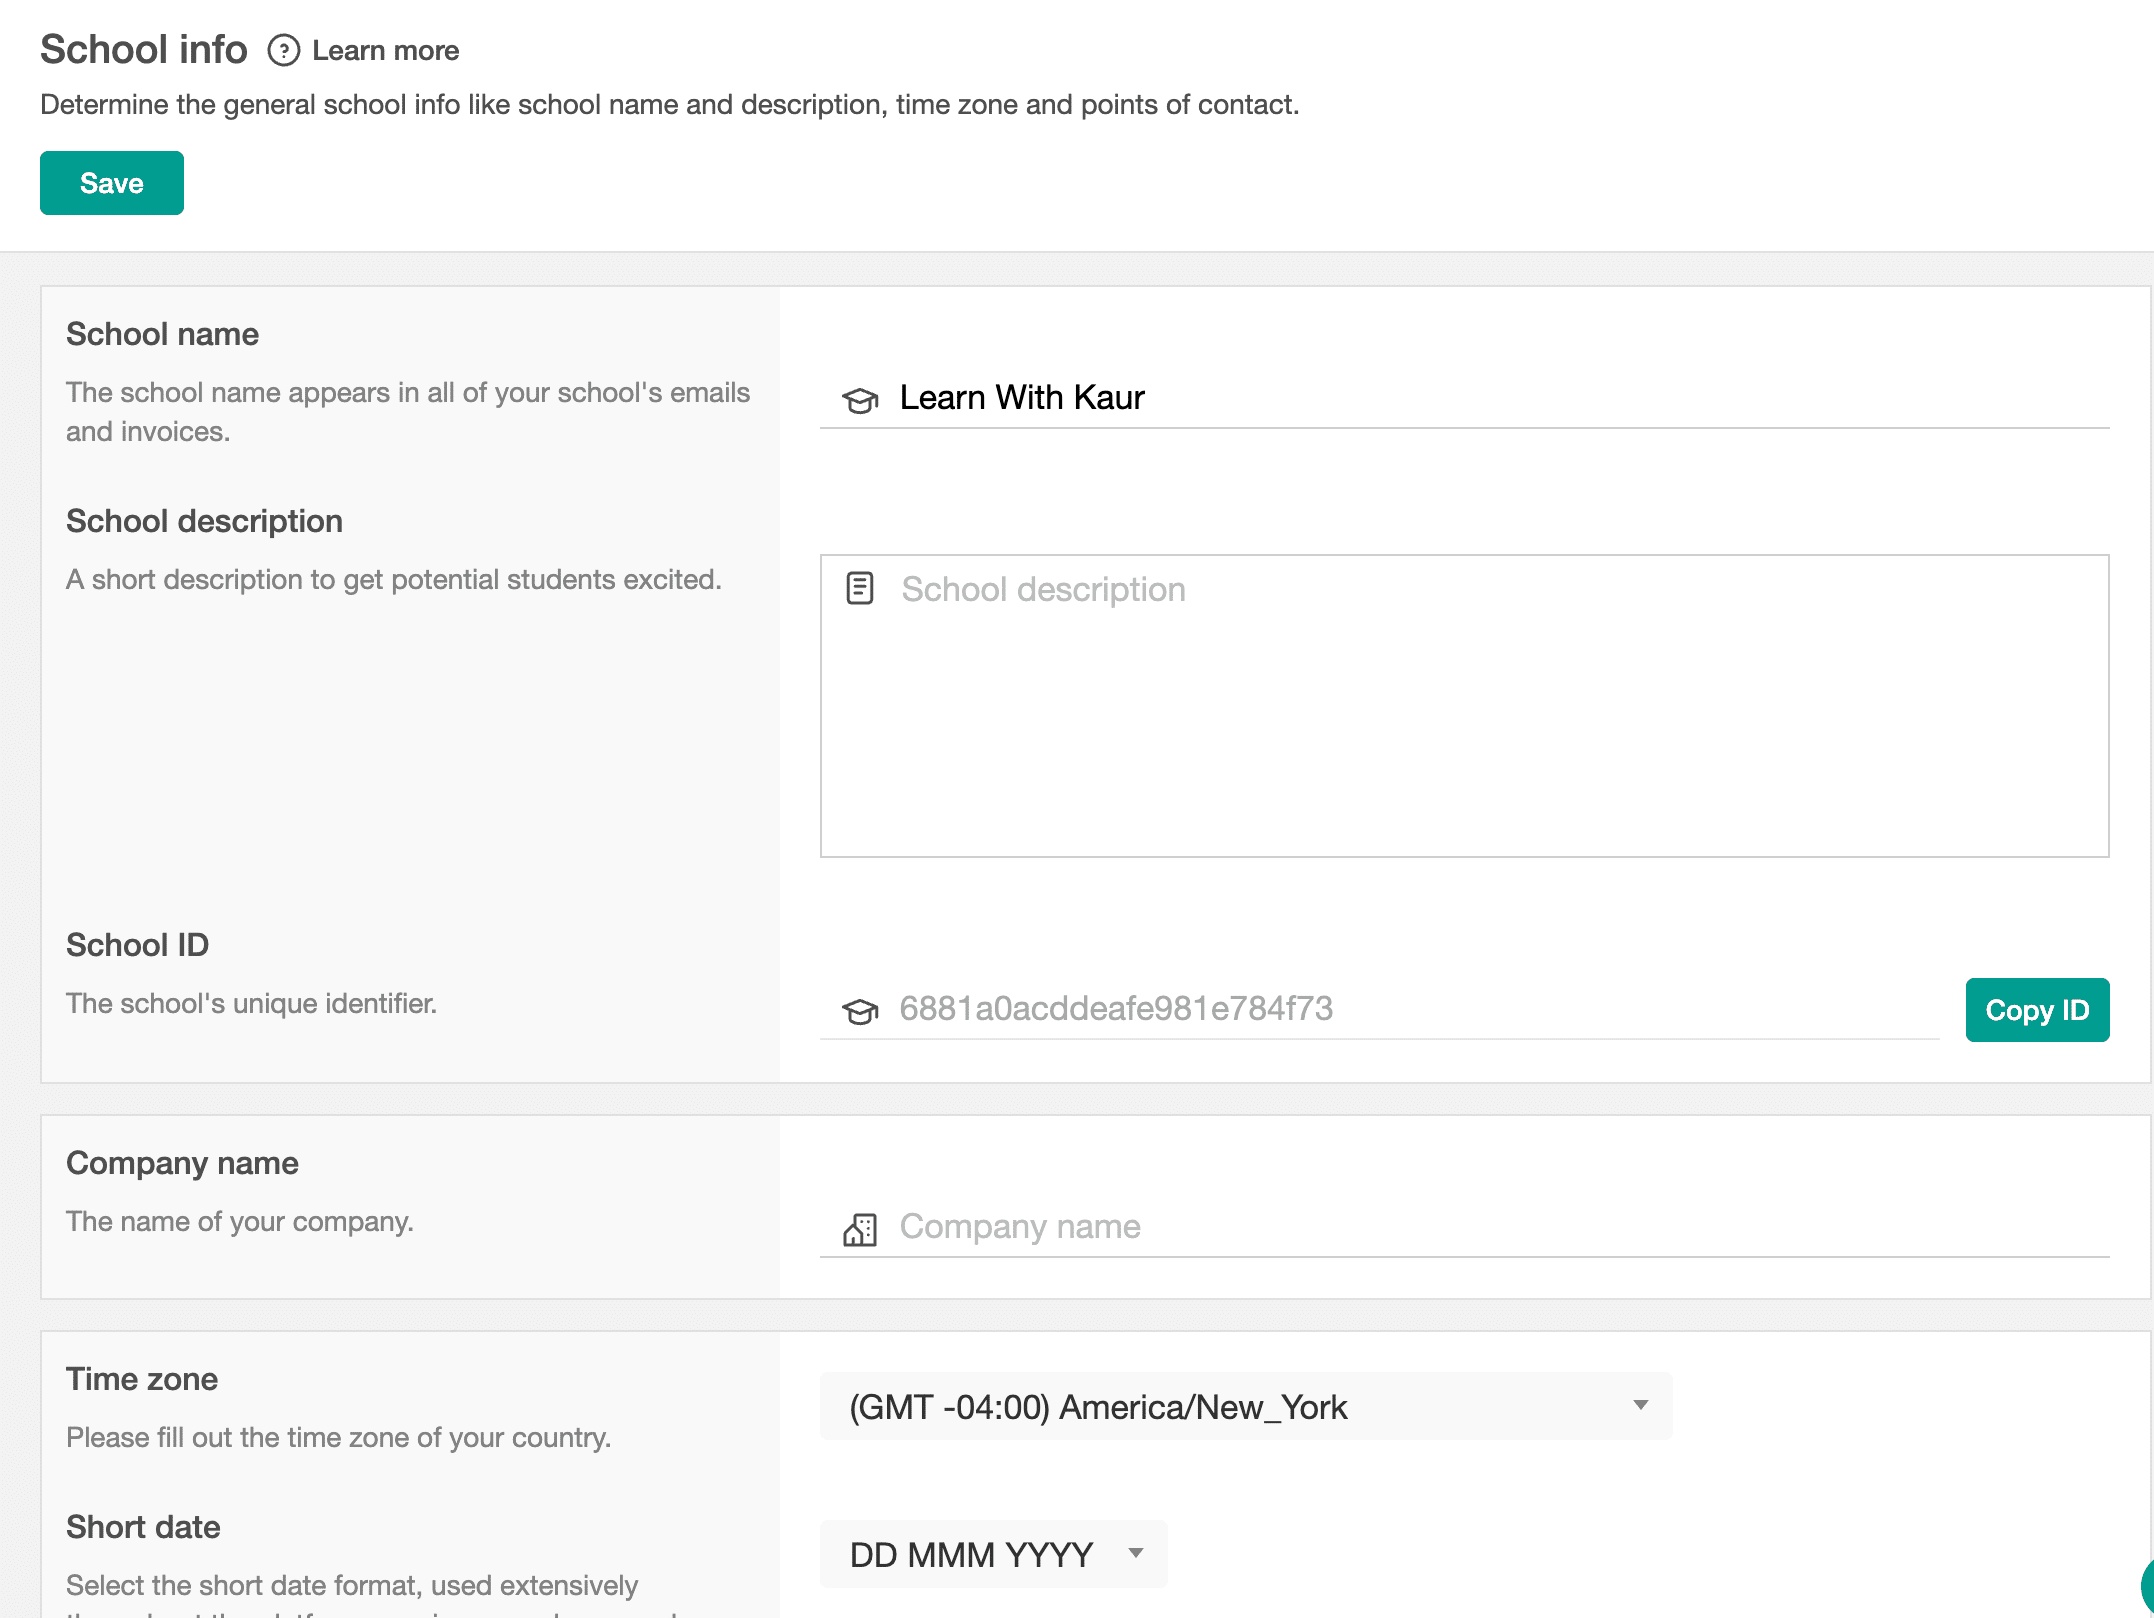
Task: Click the question mark help icon beside School info
Action: pyautogui.click(x=283, y=51)
